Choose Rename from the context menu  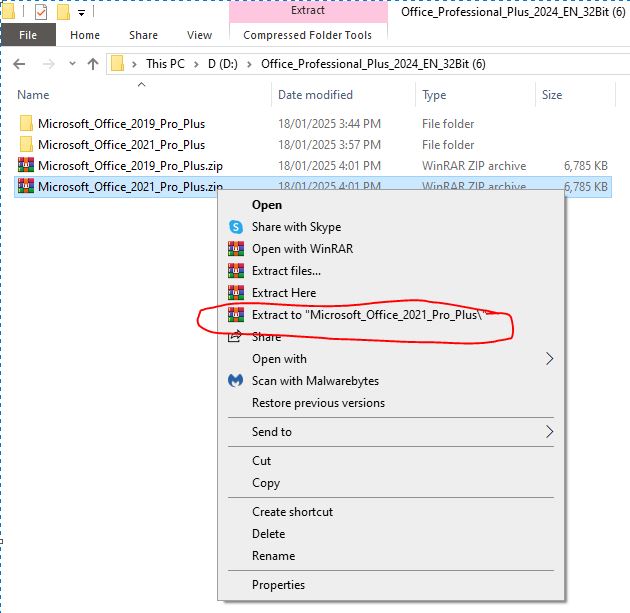273,556
